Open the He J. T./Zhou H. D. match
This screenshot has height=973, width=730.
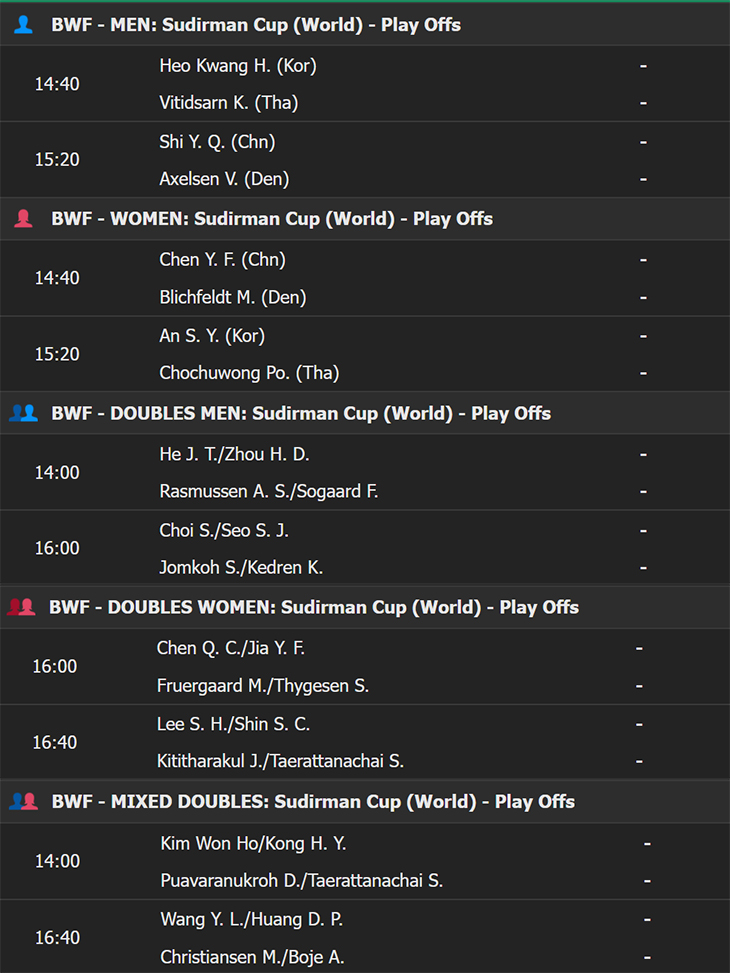pos(365,472)
